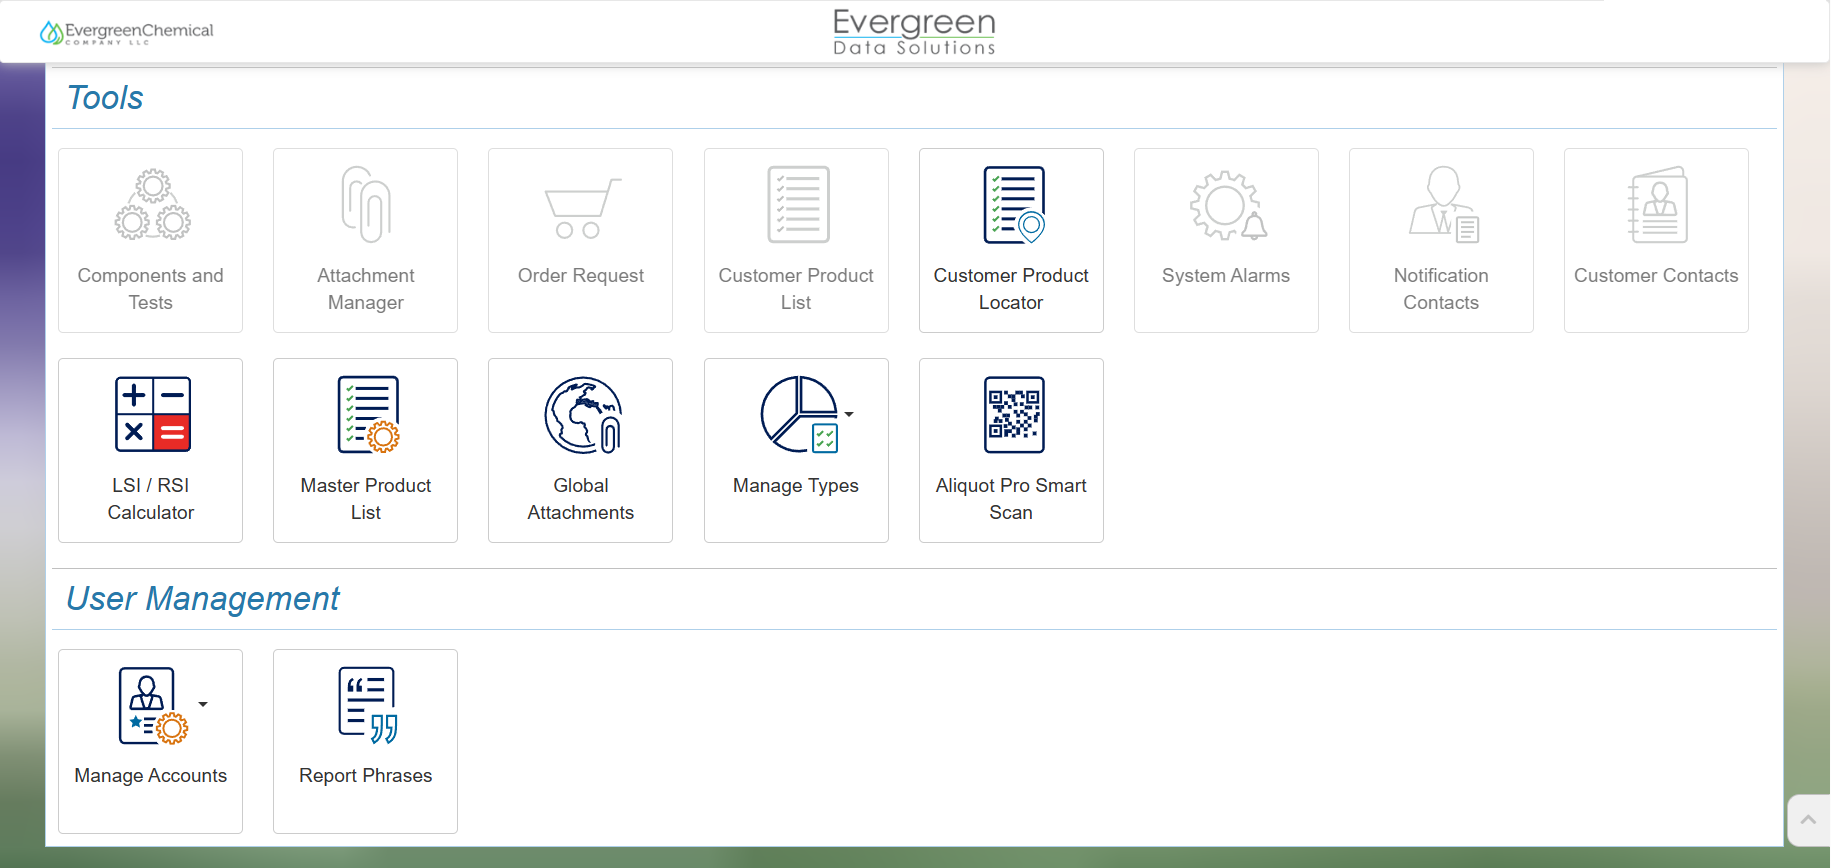The width and height of the screenshot is (1831, 868).
Task: Select the Customer Product List text
Action: (x=796, y=289)
